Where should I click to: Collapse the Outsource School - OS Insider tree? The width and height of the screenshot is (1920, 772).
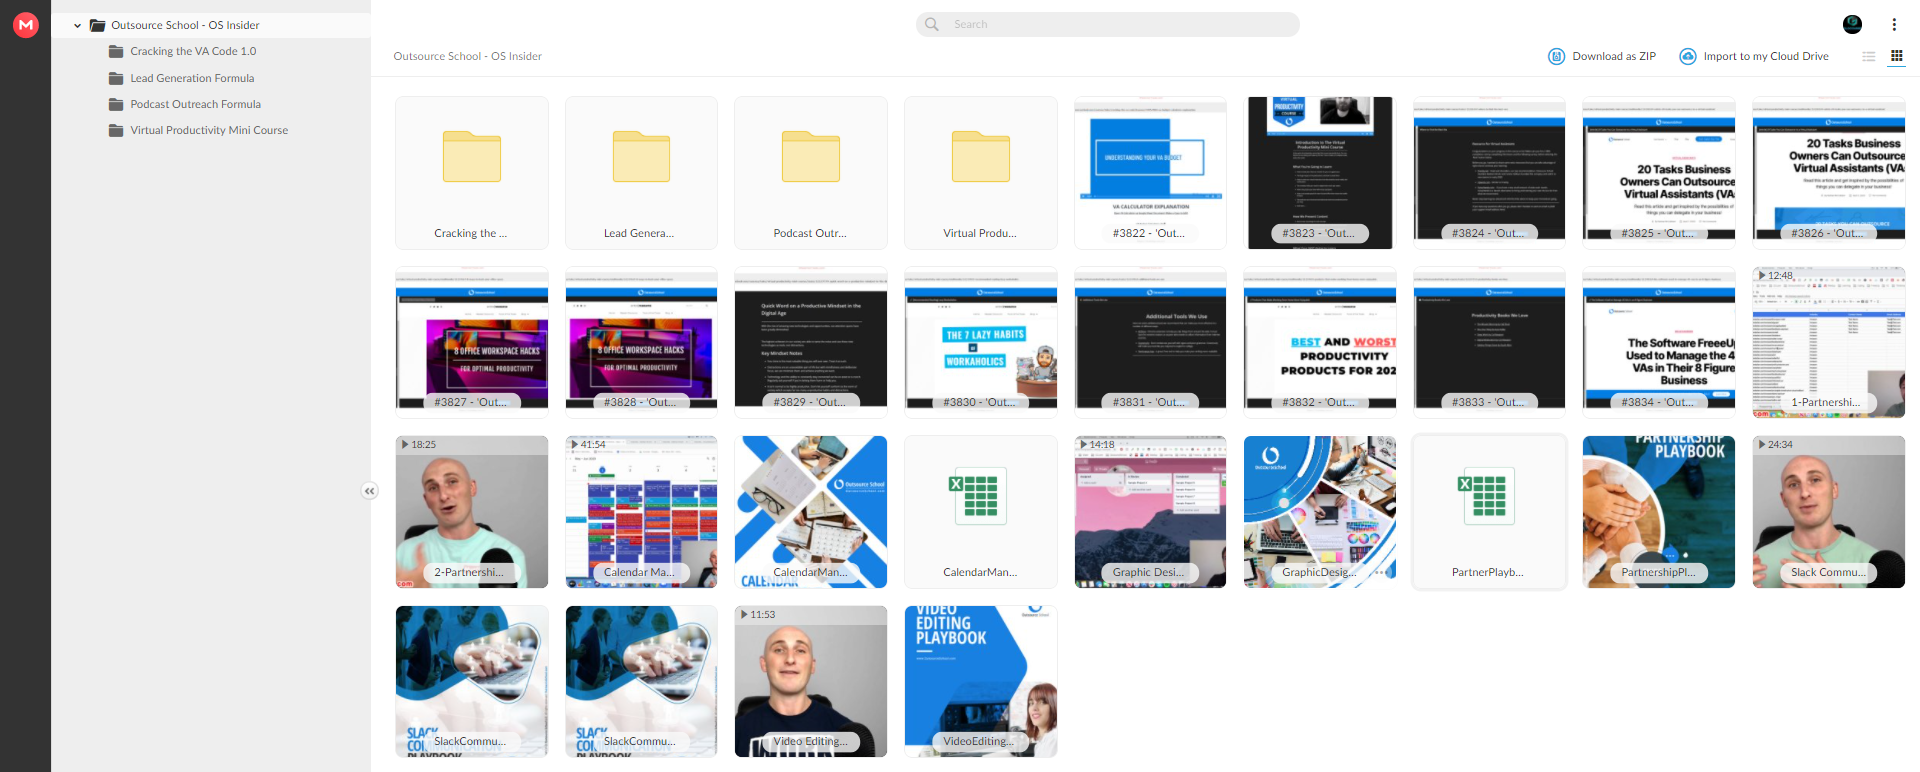(77, 26)
